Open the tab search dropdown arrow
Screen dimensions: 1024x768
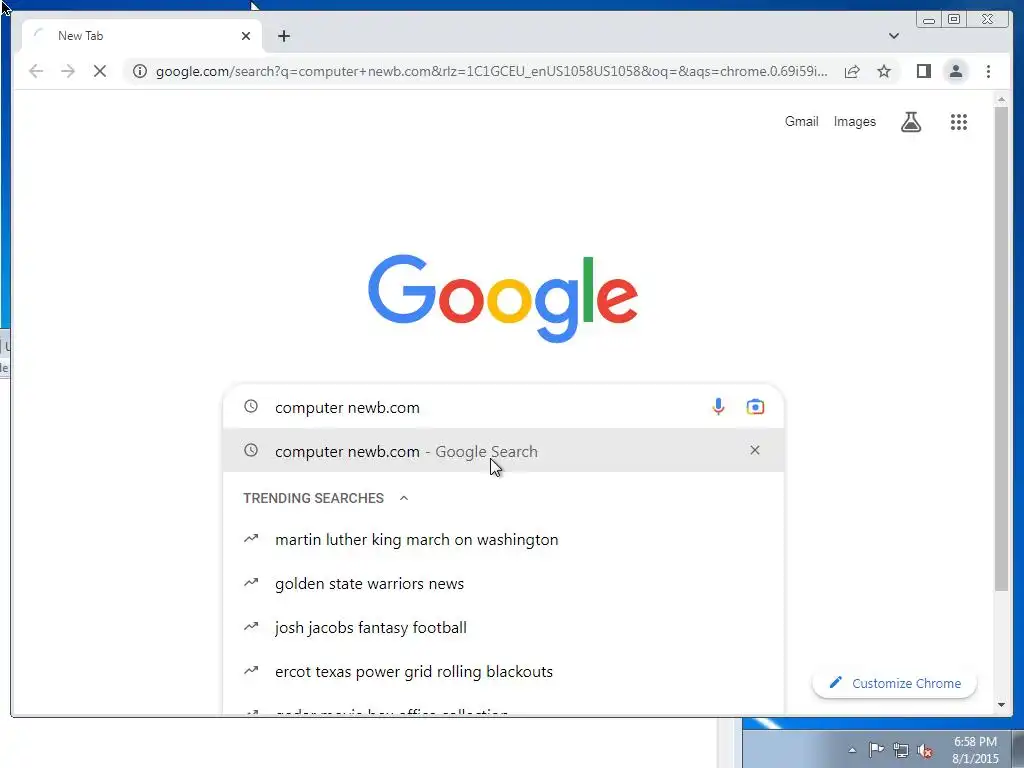(893, 36)
